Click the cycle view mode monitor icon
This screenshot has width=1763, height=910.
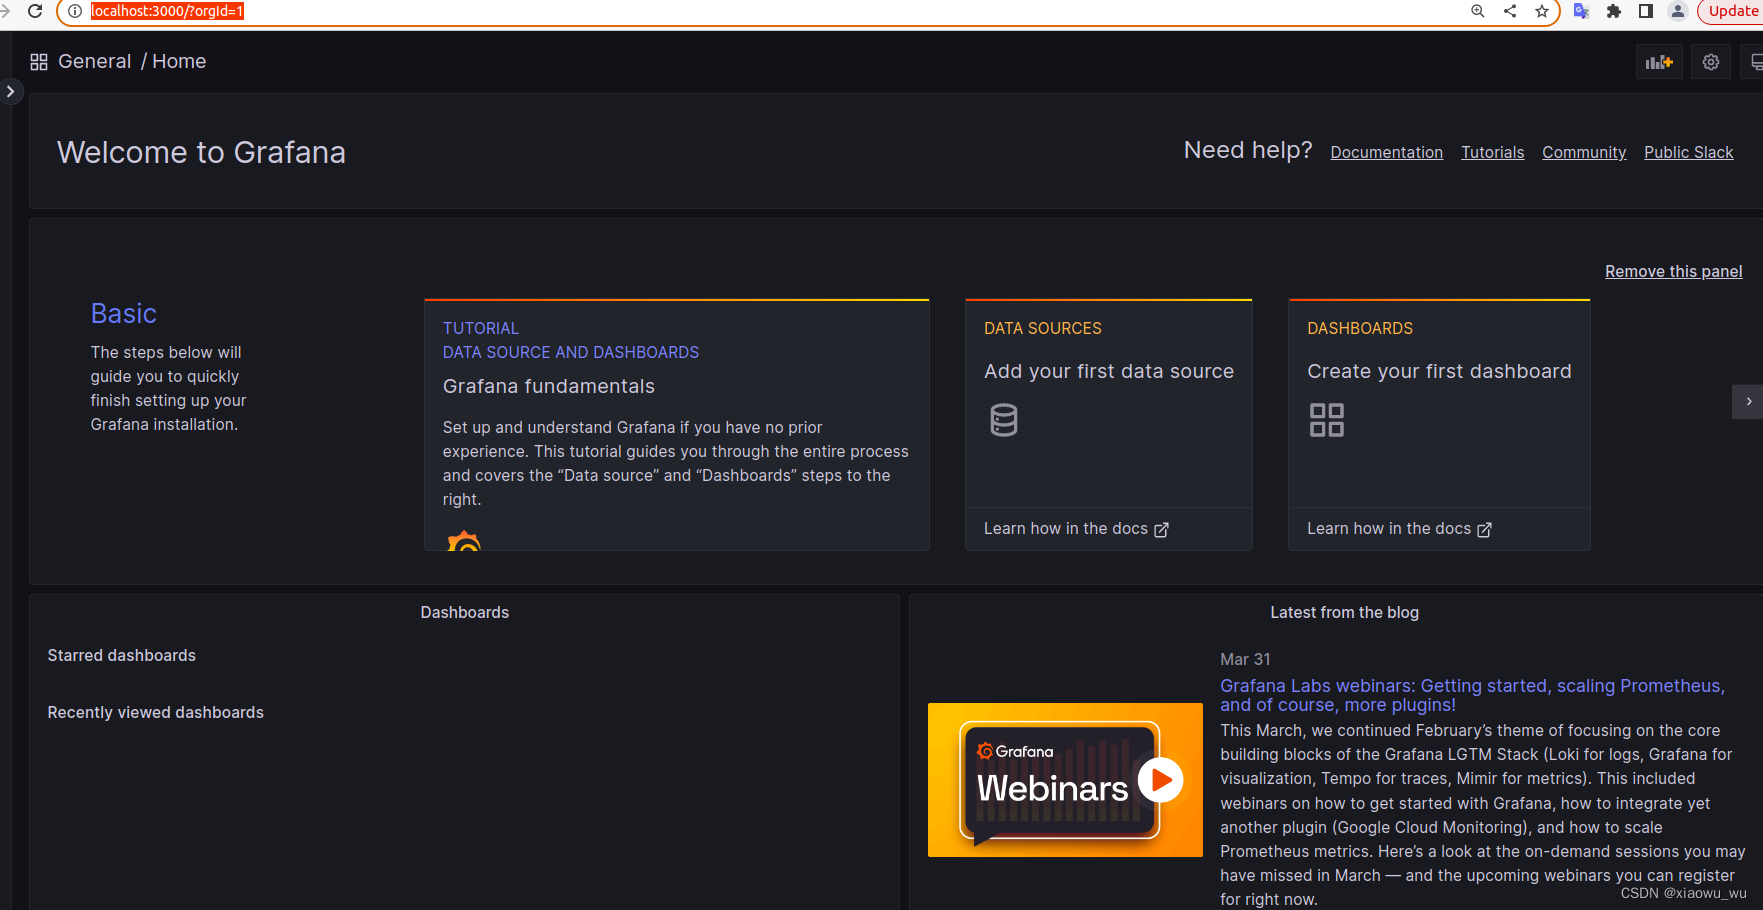[1755, 62]
